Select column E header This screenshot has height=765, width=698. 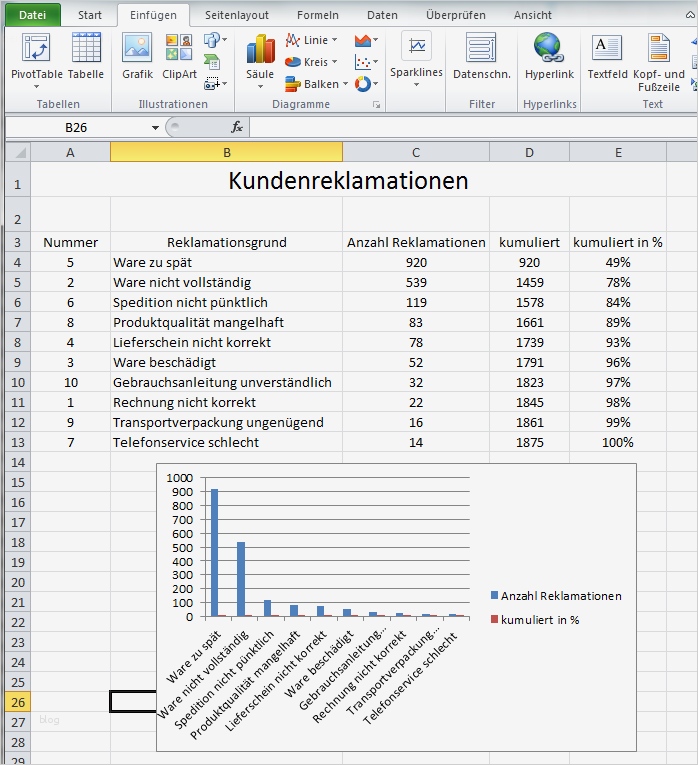[618, 153]
